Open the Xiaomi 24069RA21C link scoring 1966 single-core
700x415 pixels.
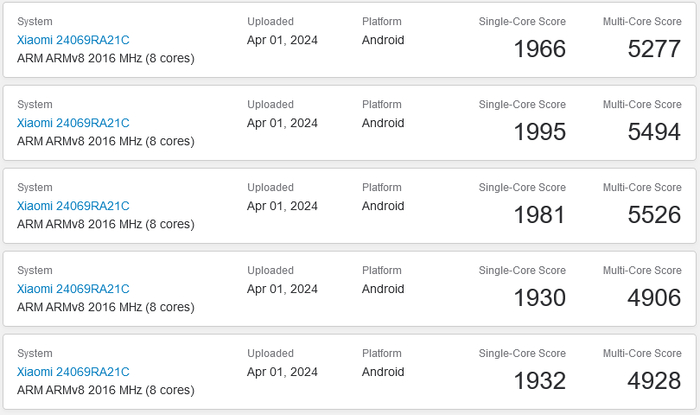73,40
